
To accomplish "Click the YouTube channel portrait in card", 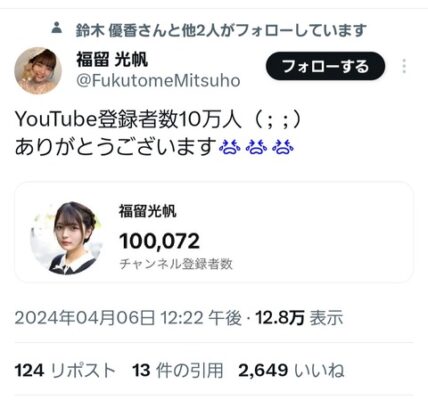I will point(68,238).
